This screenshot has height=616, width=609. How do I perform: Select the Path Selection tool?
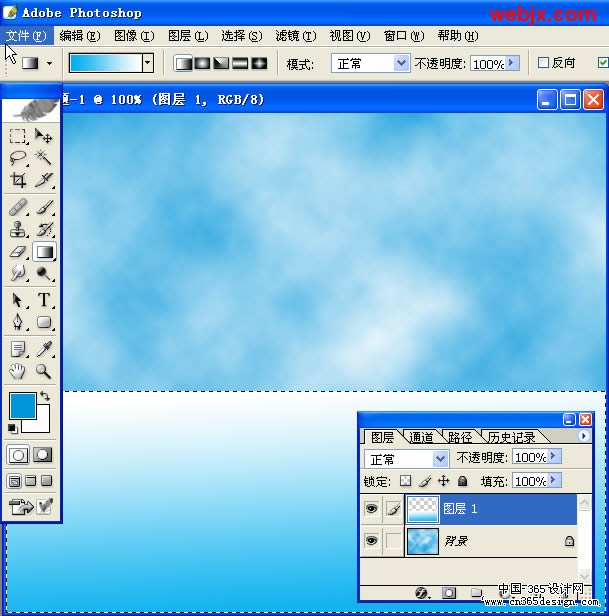point(18,300)
